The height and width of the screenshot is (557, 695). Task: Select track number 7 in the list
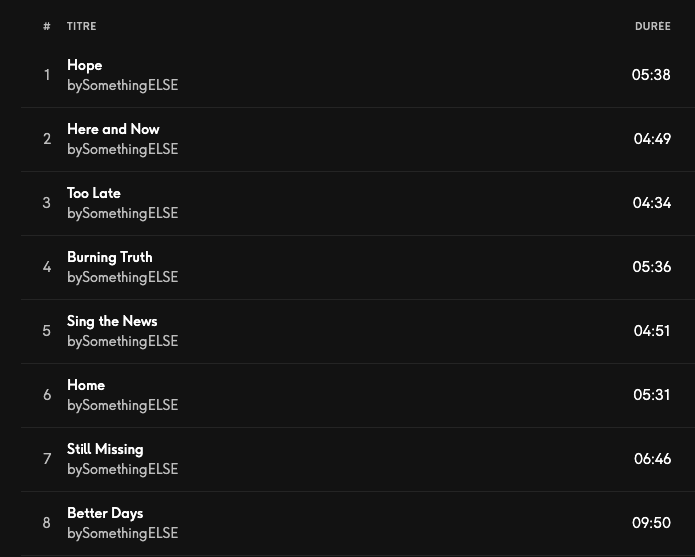coord(47,459)
